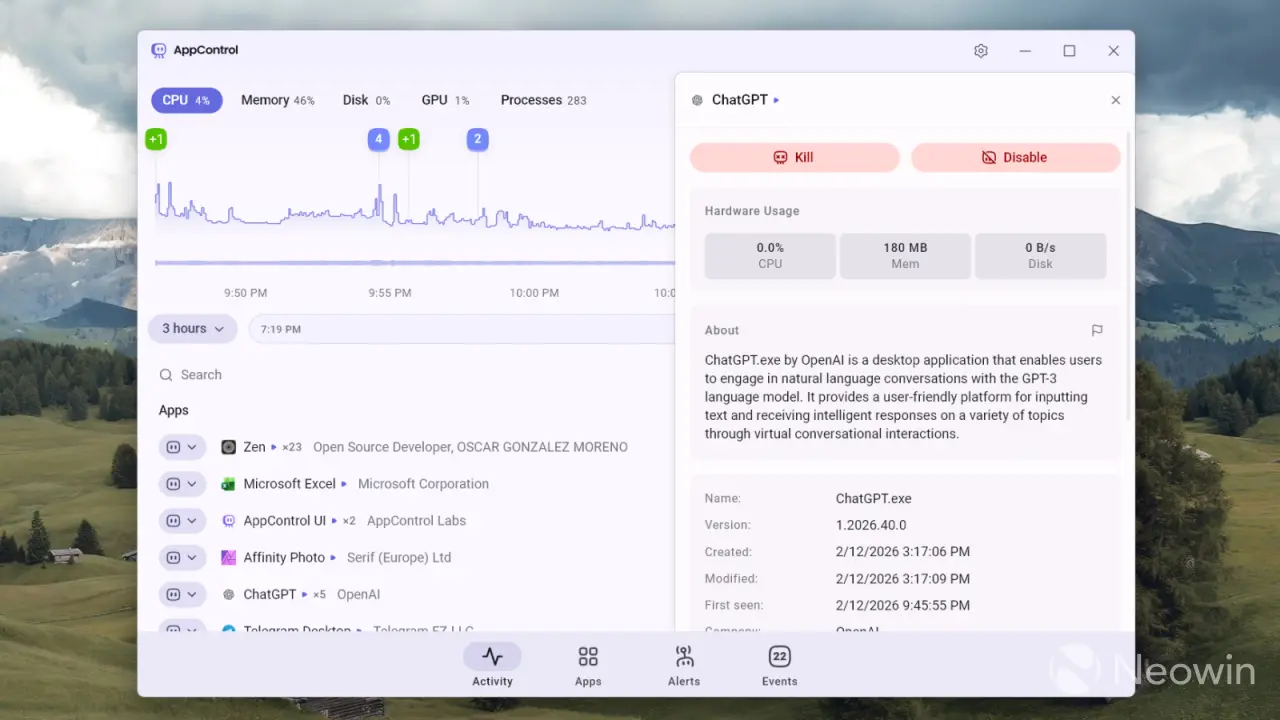Expand the ChatGPT app entry chevron
This screenshot has height=720, width=1280.
click(192, 594)
